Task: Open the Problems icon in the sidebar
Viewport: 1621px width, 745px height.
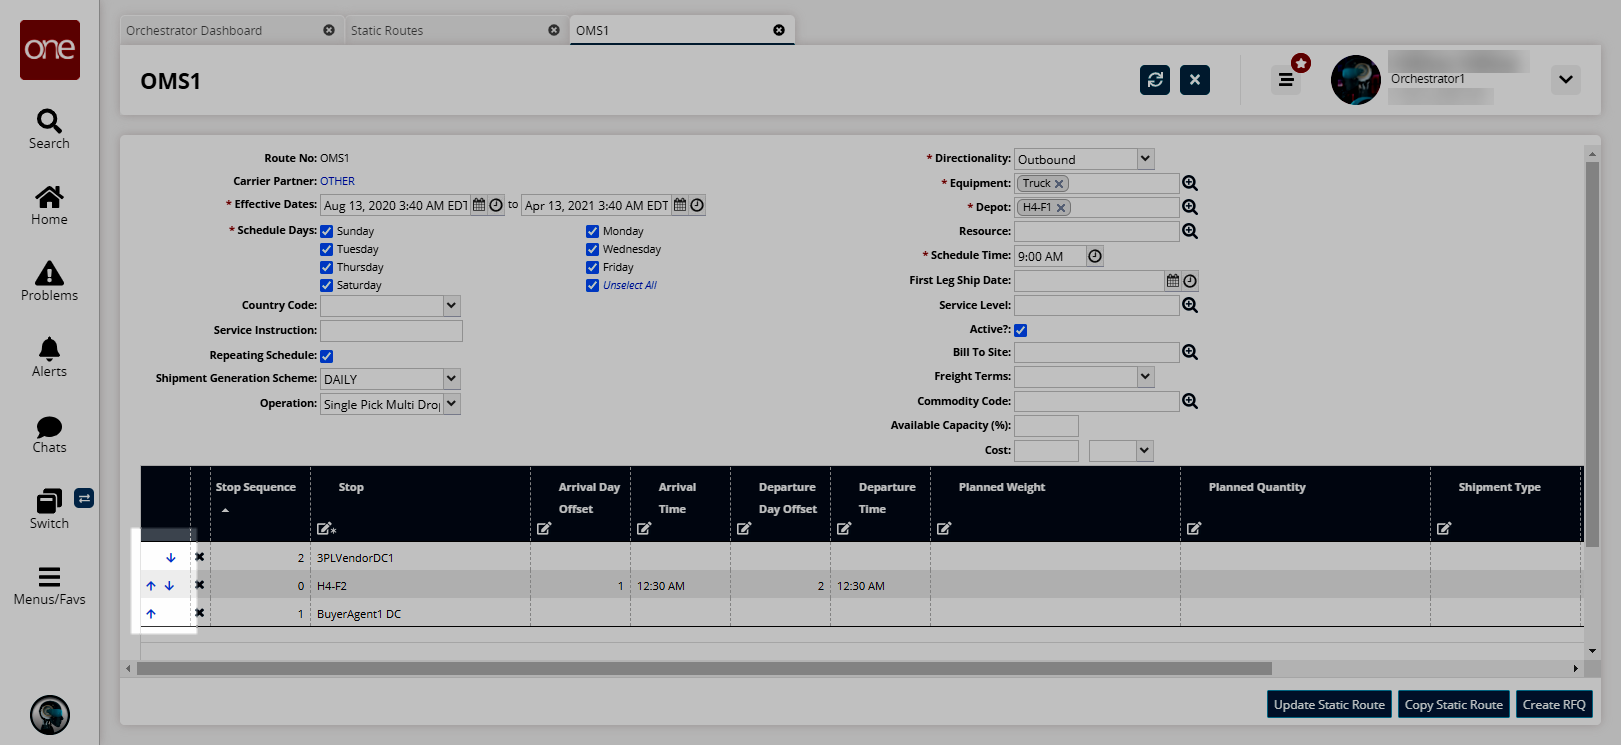Action: point(49,281)
